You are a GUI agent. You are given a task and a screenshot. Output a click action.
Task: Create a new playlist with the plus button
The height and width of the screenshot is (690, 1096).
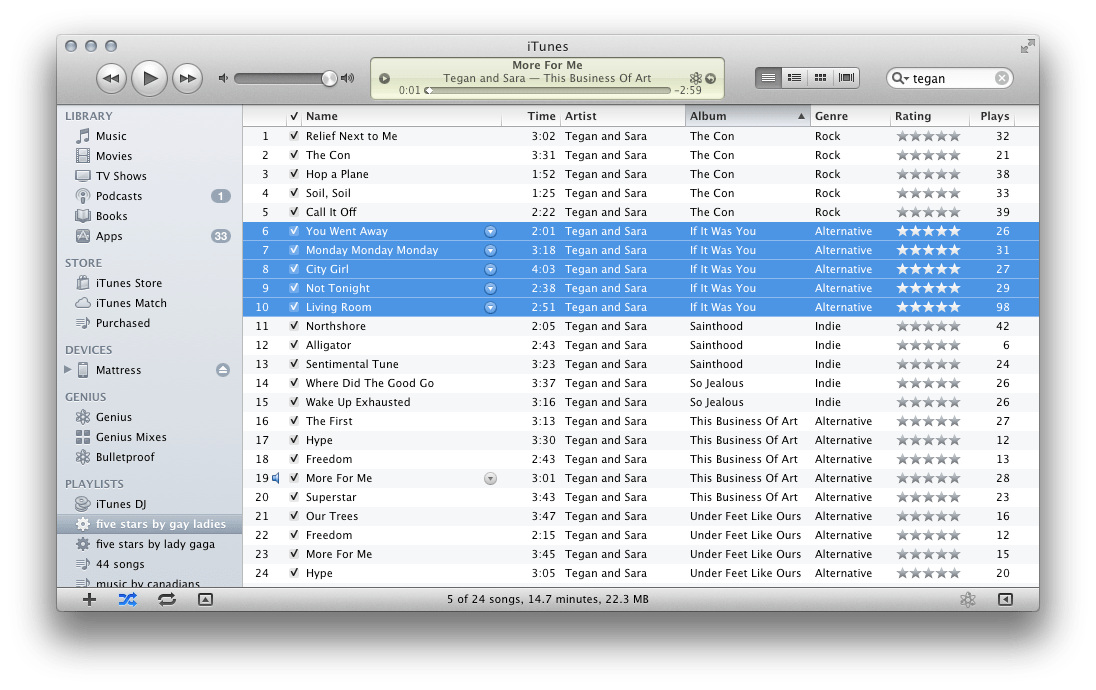(x=89, y=599)
